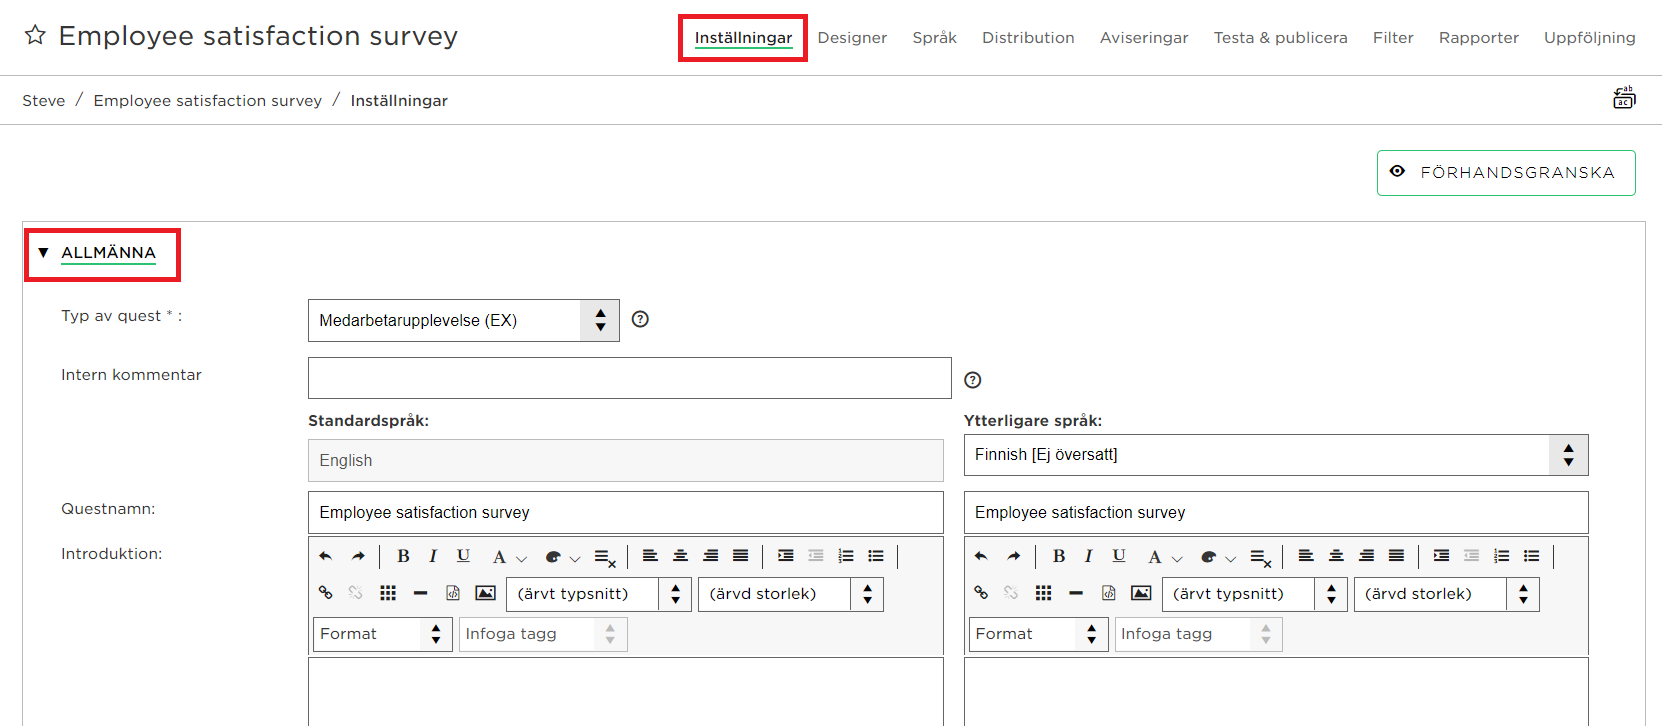Screen dimensions: 1662x726
Task: Clear formatting in the Standardspråk editor
Action: (x=605, y=557)
